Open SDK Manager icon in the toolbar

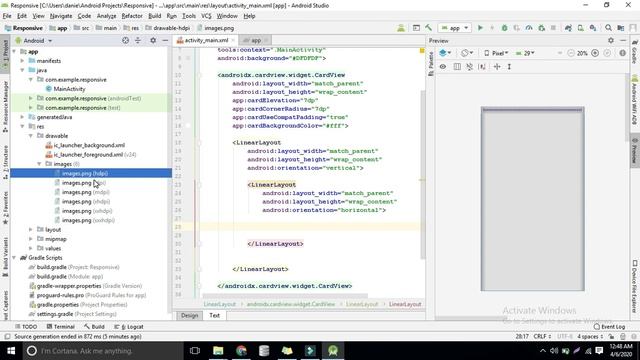[x=593, y=28]
